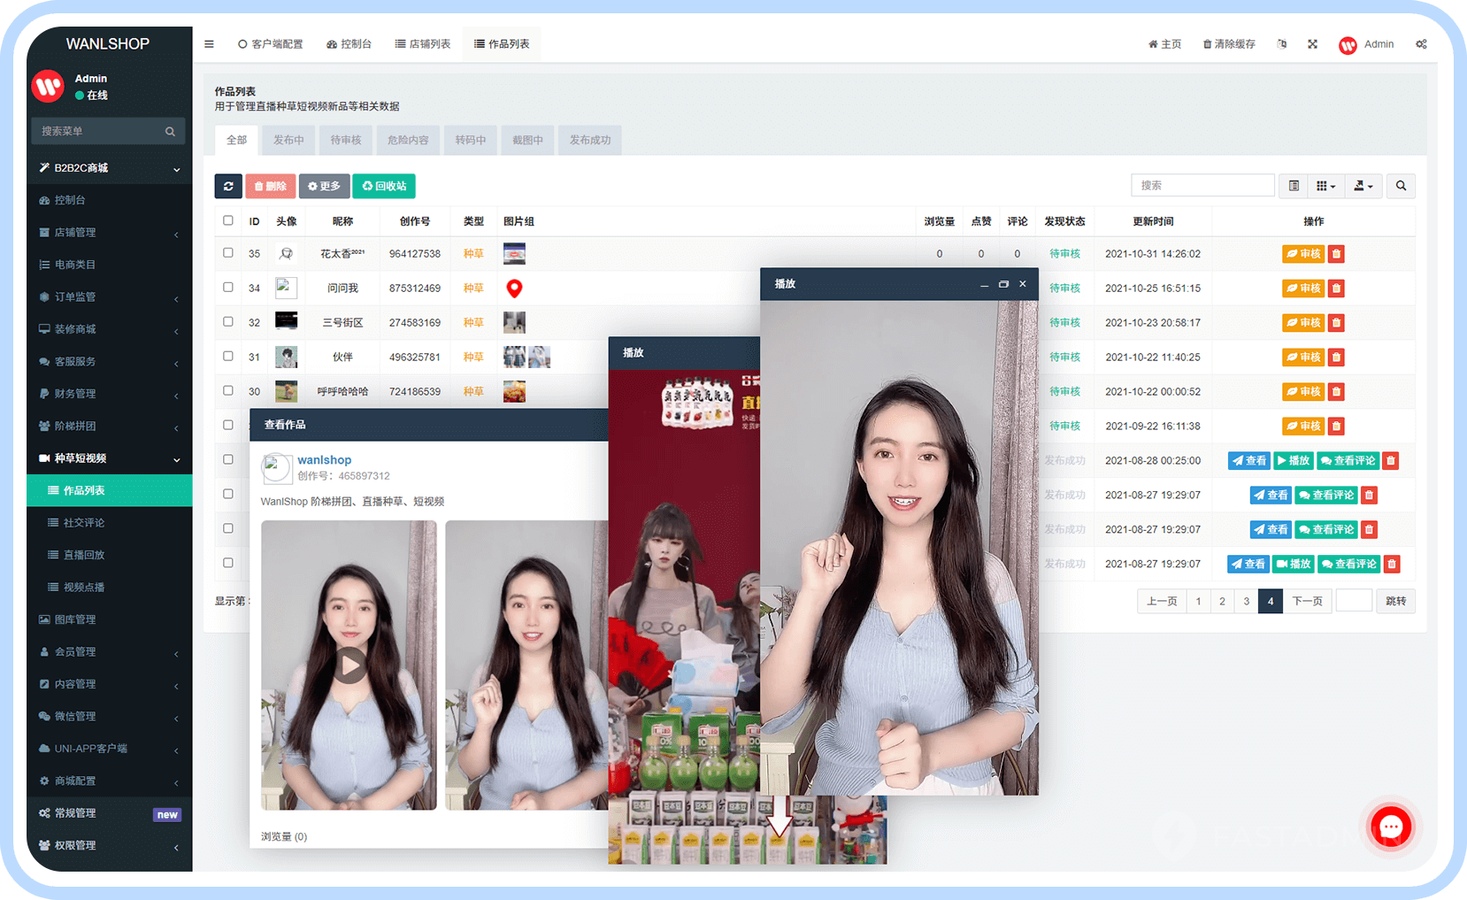Toggle the sidebar hamburger menu icon
Screen dimensions: 1467x900
(209, 44)
